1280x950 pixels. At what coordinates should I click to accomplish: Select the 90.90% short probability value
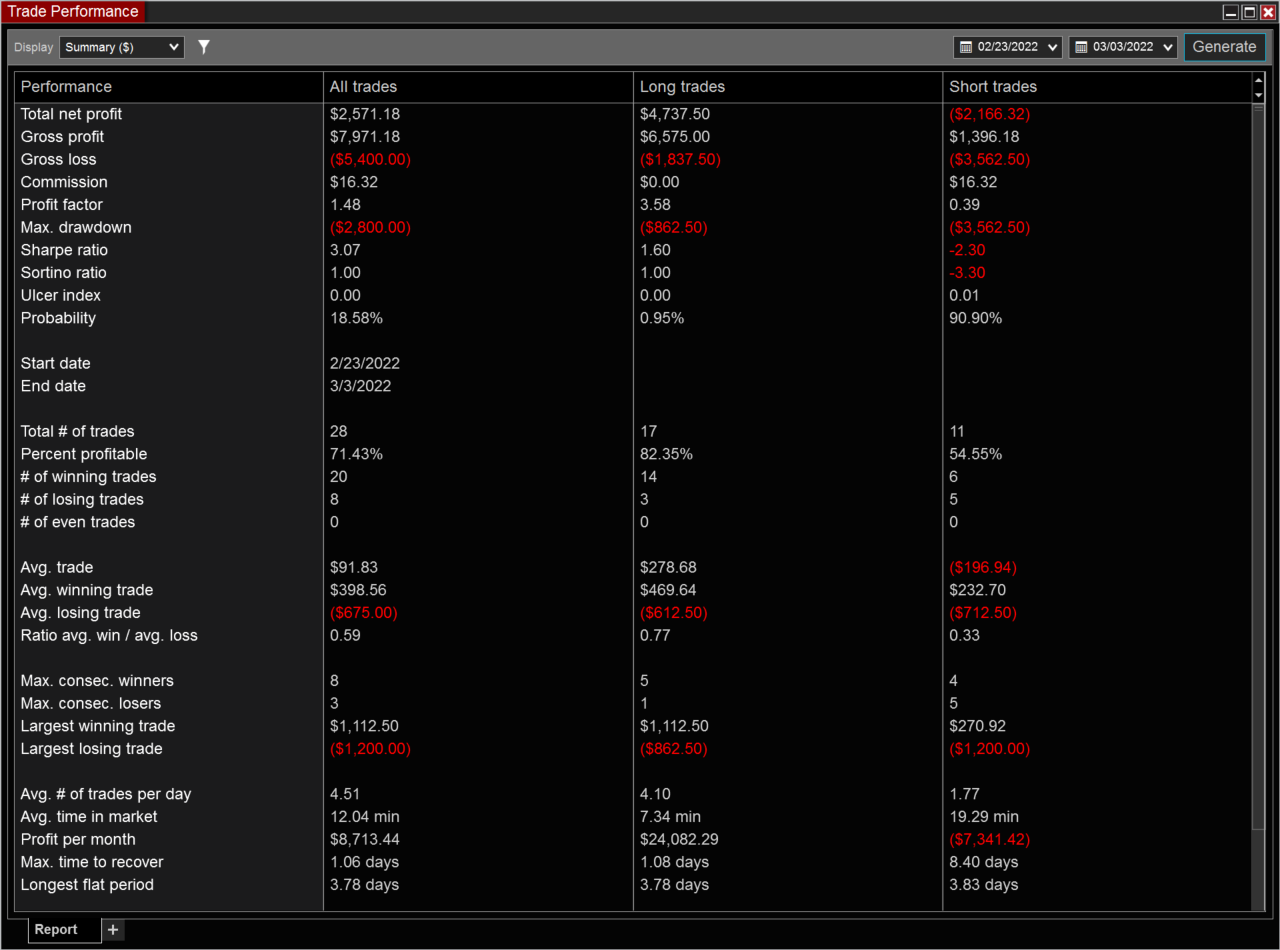pos(975,318)
